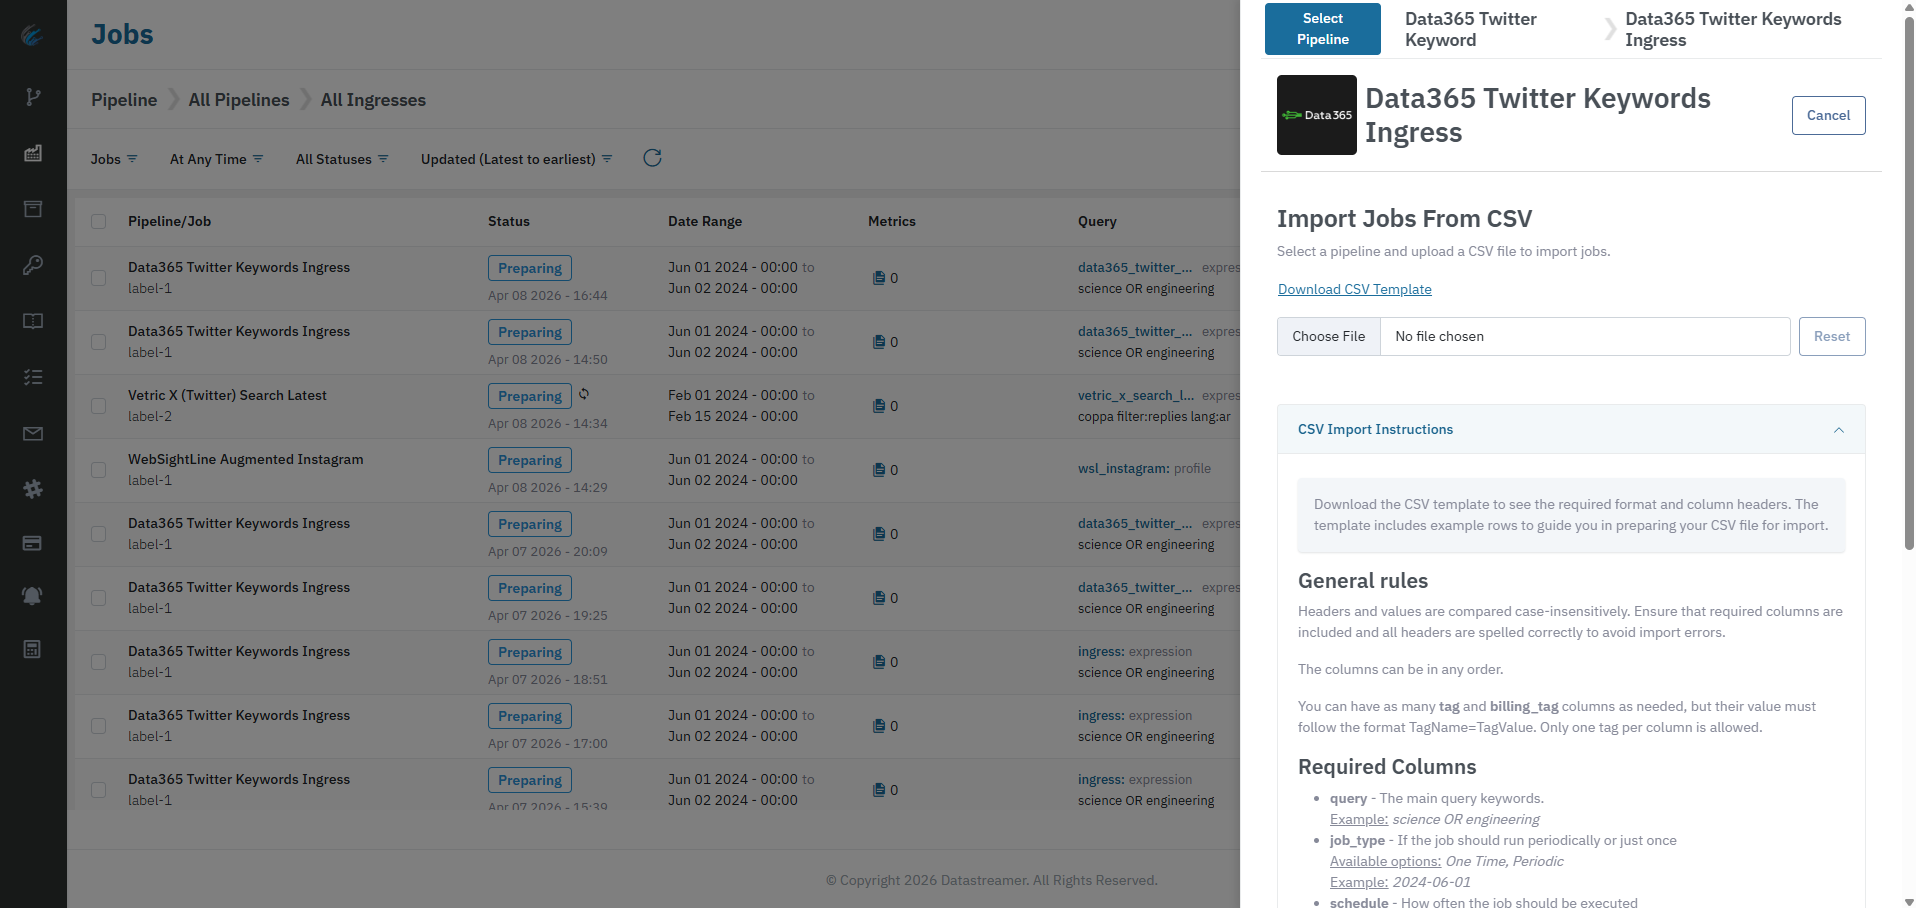The height and width of the screenshot is (908, 1916).
Task: Check the job updated Apr 08 16:44
Action: (x=98, y=278)
